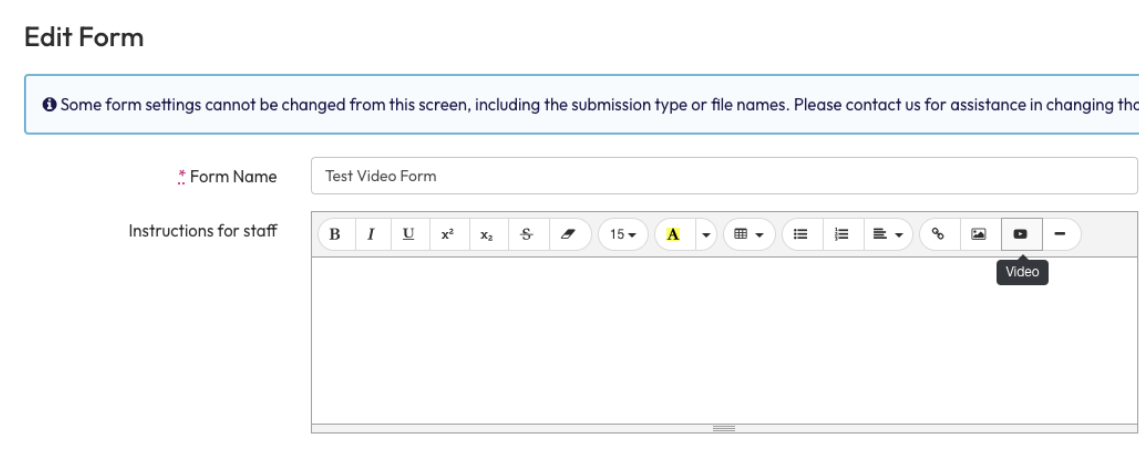Toggle bold formatting in editor toolbar
The height and width of the screenshot is (455, 1139).
point(336,234)
